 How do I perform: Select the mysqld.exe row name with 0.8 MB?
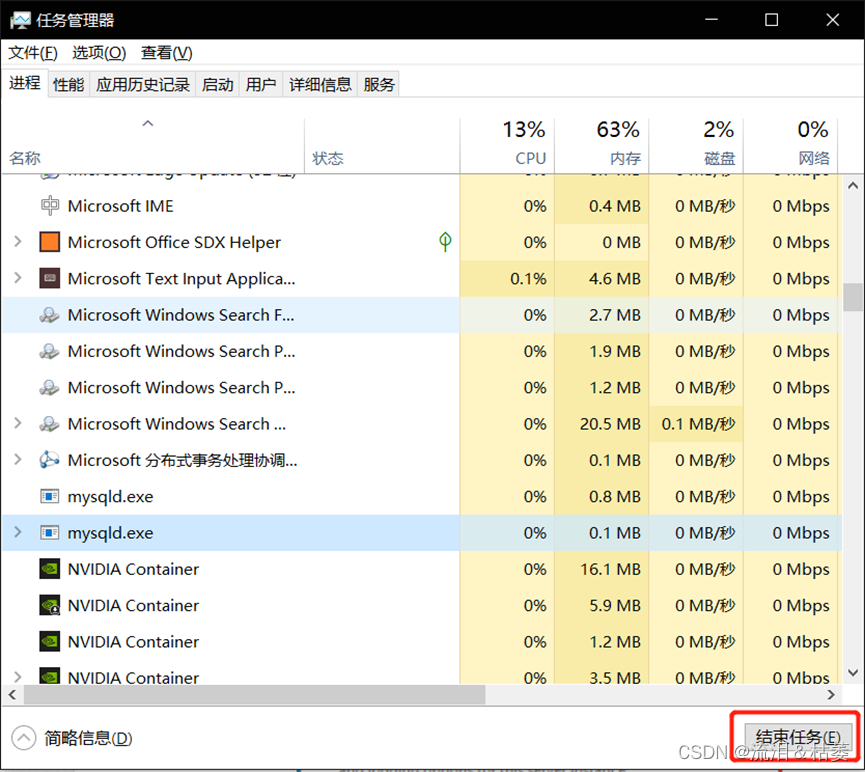click(110, 497)
